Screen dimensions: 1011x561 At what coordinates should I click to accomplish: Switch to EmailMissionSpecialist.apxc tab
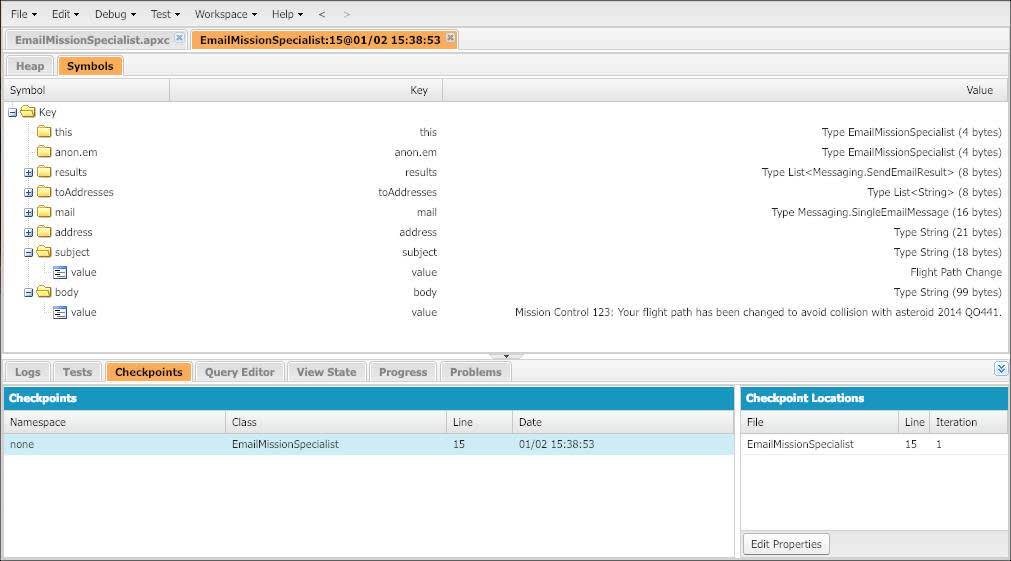pyautogui.click(x=92, y=40)
